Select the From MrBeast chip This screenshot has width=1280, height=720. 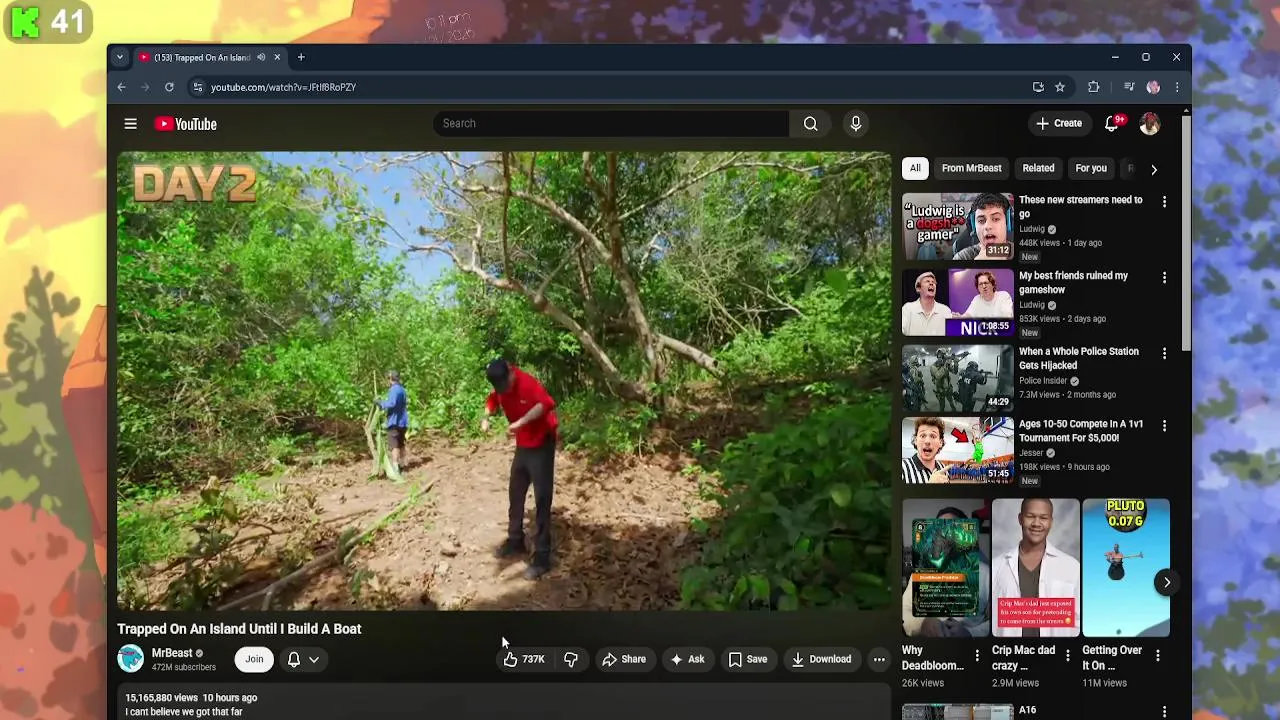click(x=971, y=168)
